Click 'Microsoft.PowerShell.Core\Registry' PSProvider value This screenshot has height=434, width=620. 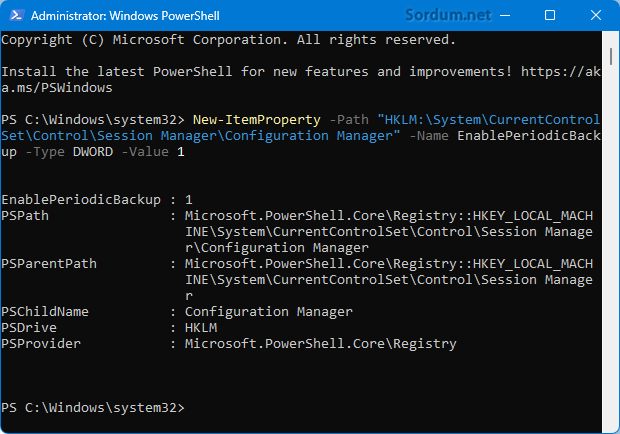[321, 344]
